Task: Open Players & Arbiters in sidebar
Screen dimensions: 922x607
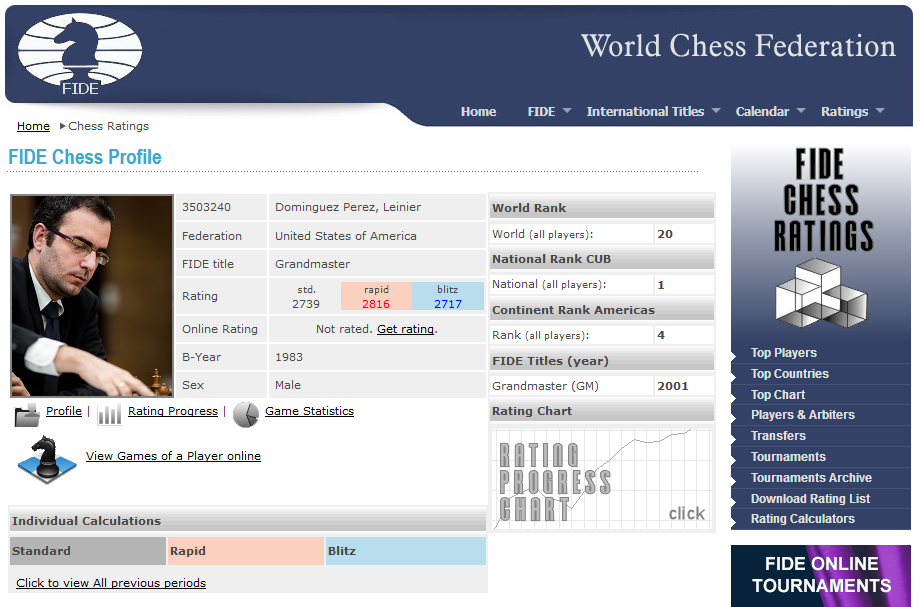Action: (803, 415)
